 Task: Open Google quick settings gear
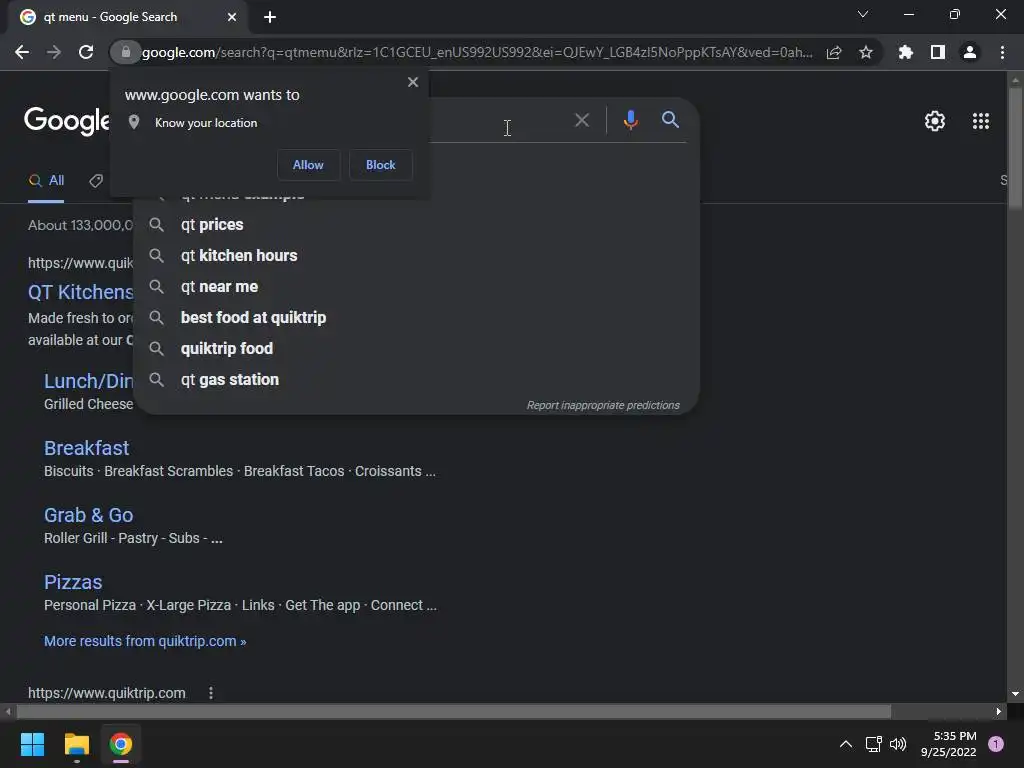(x=935, y=121)
